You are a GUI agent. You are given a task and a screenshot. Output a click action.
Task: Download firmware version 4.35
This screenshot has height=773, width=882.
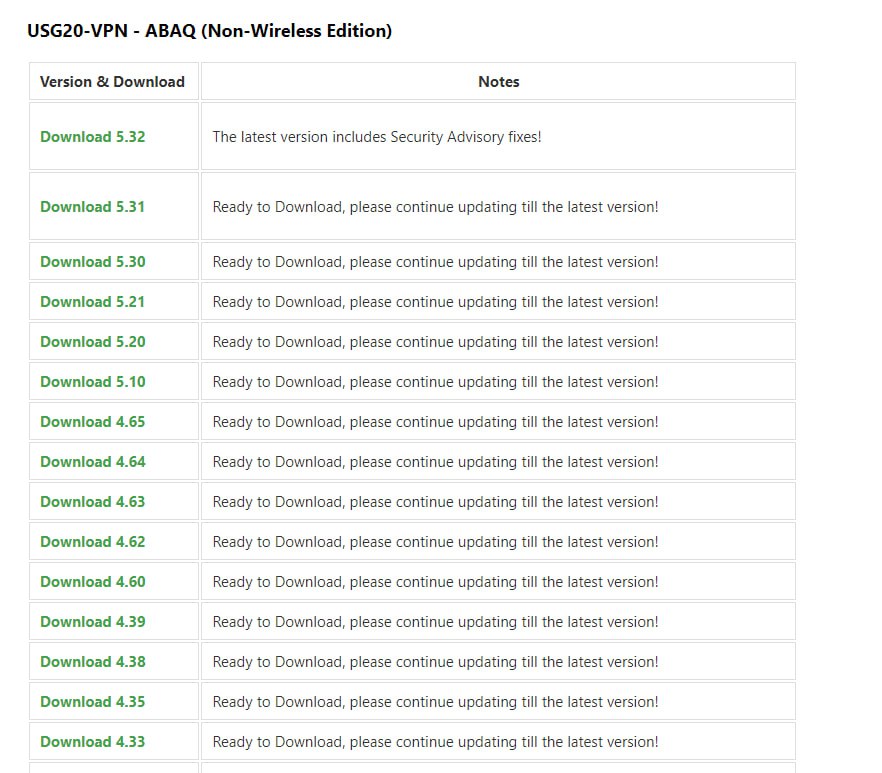92,702
